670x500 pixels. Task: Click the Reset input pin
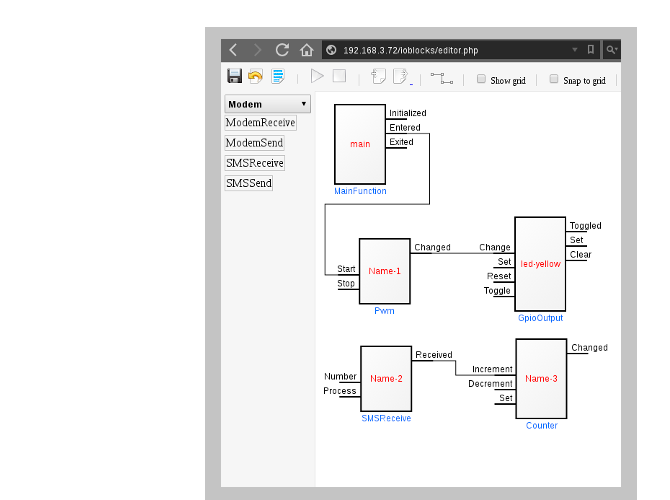point(499,276)
